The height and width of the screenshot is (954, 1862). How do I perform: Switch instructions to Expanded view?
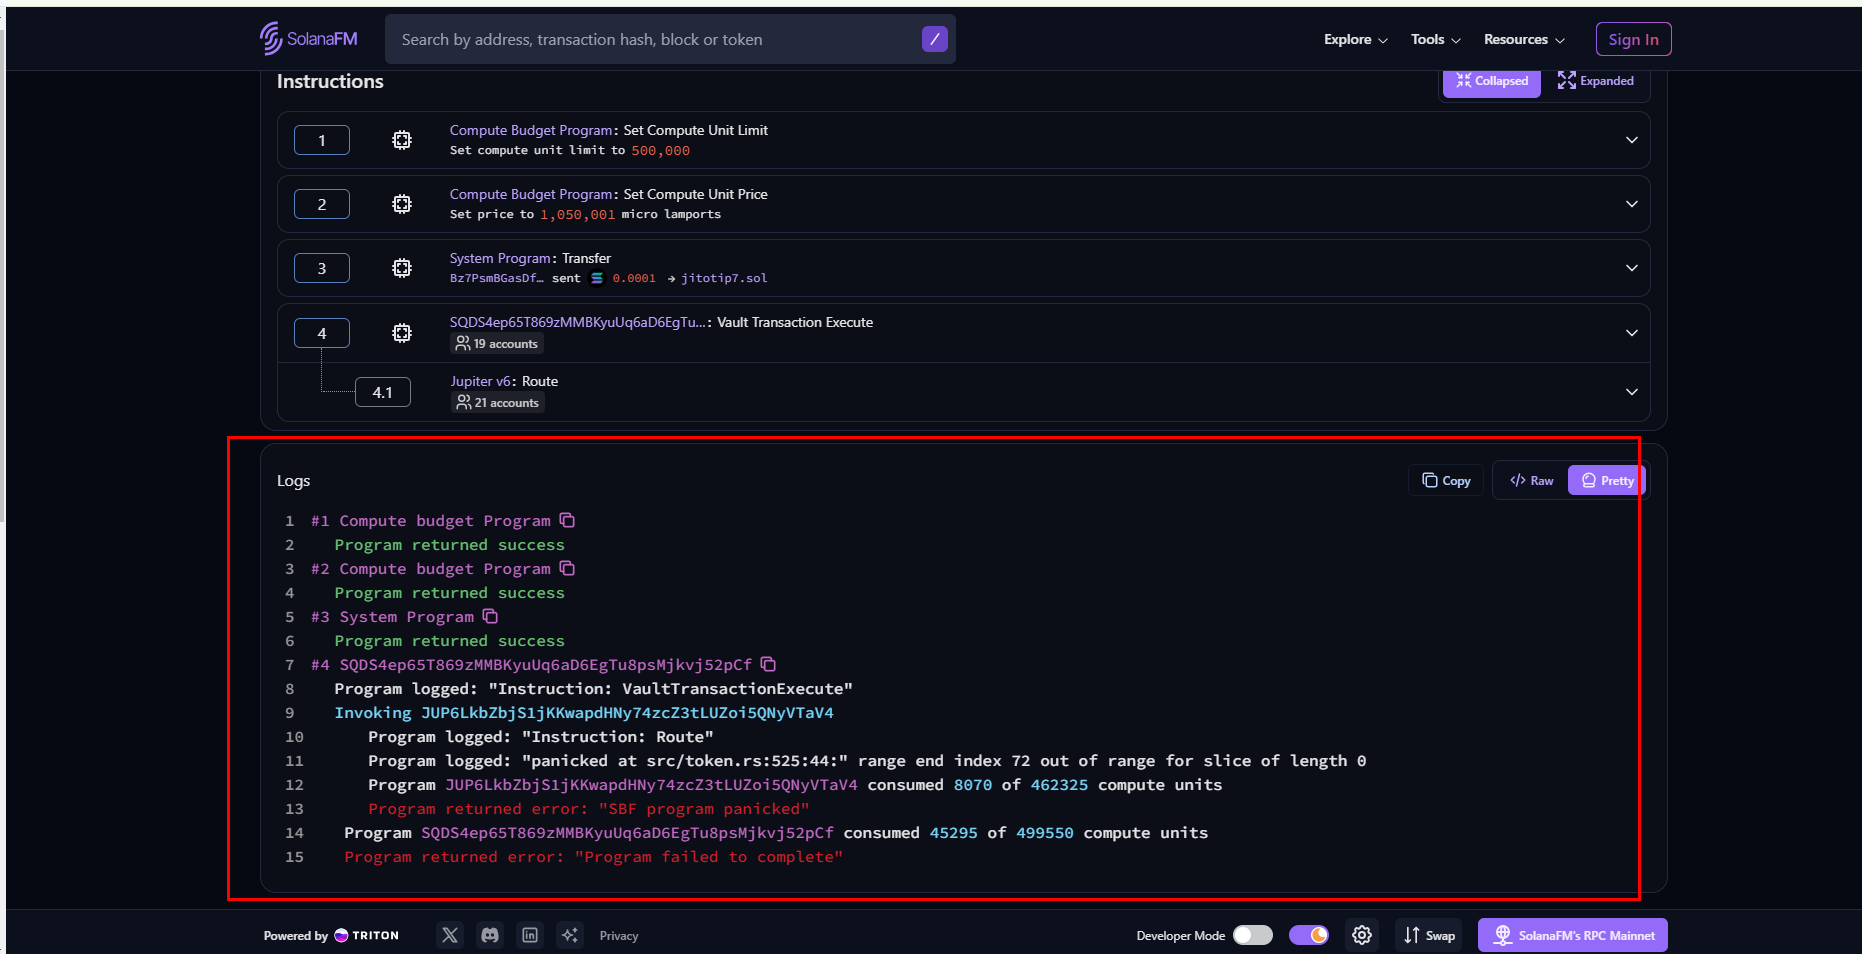point(1596,81)
